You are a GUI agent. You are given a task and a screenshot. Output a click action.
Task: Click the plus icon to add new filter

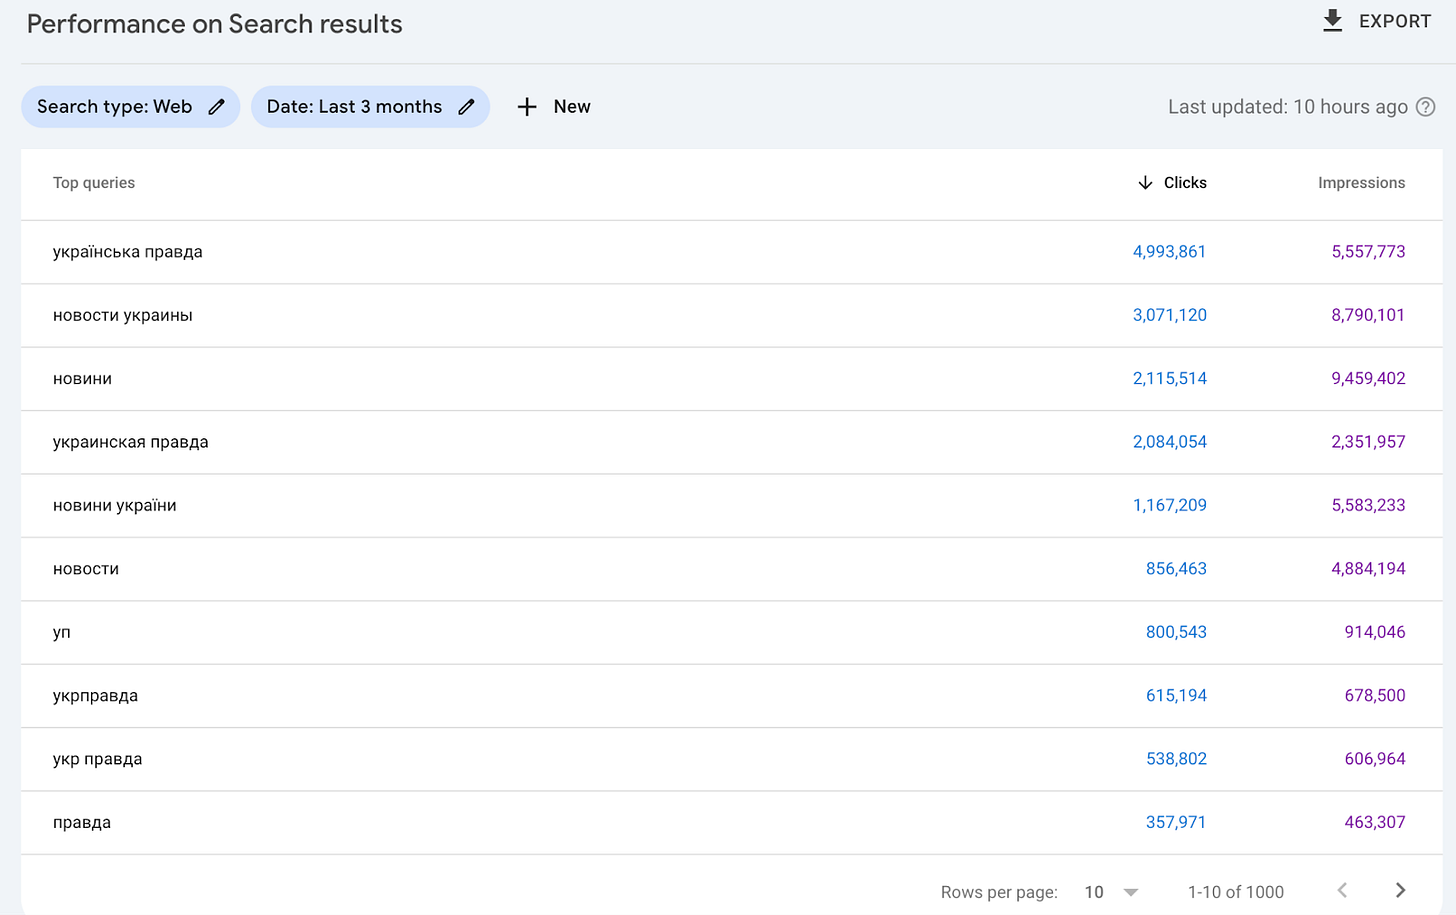(x=527, y=107)
